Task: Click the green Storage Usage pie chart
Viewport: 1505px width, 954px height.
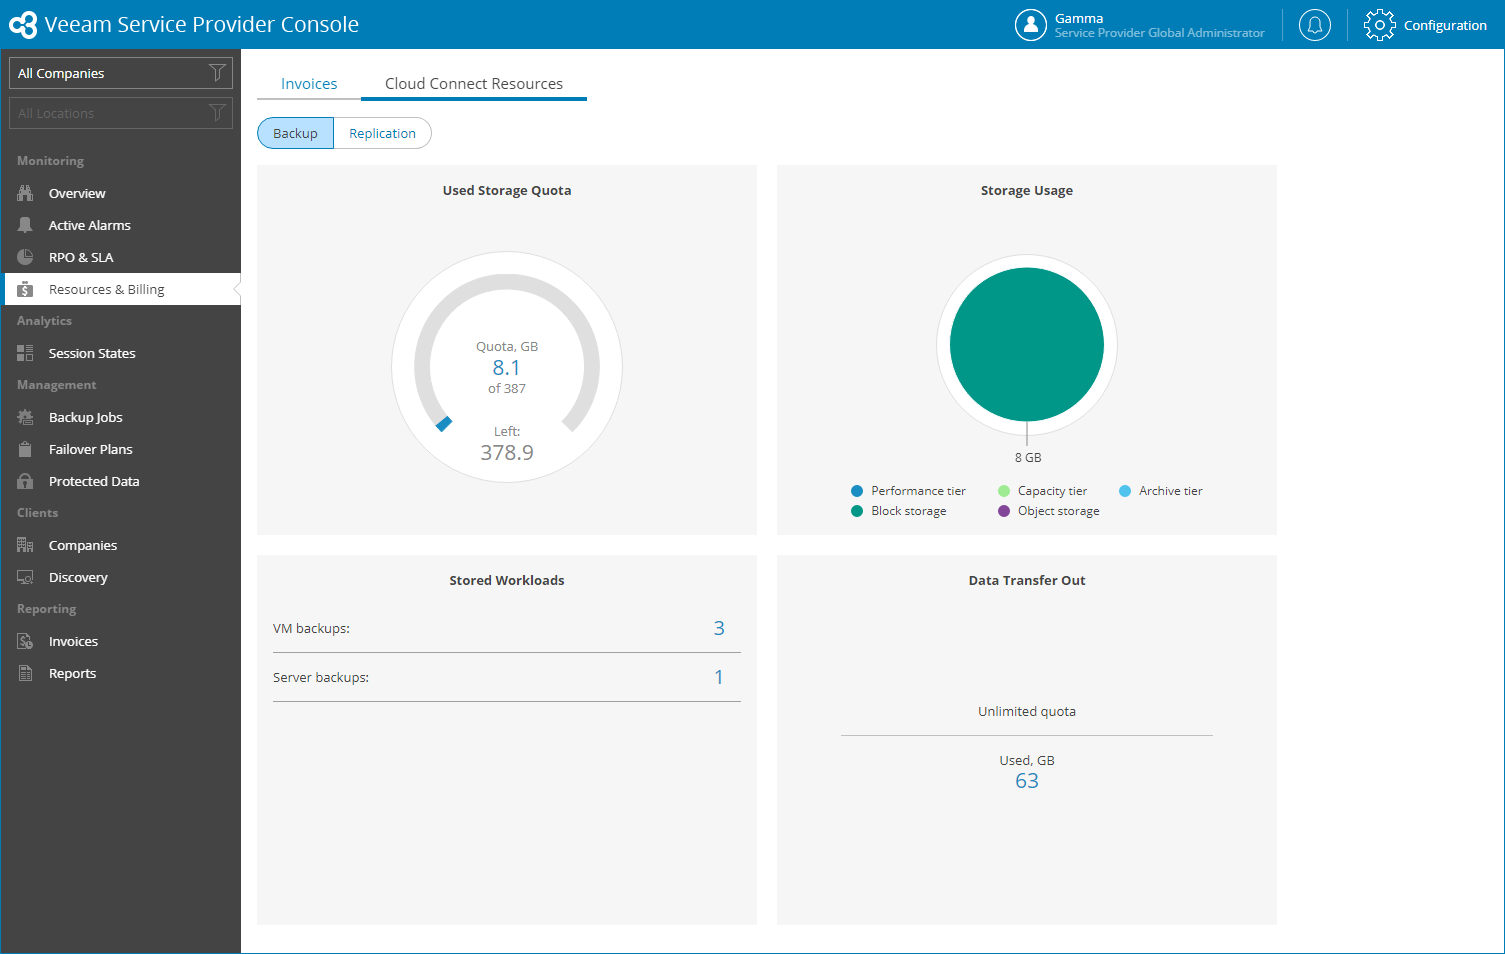Action: (x=1027, y=344)
